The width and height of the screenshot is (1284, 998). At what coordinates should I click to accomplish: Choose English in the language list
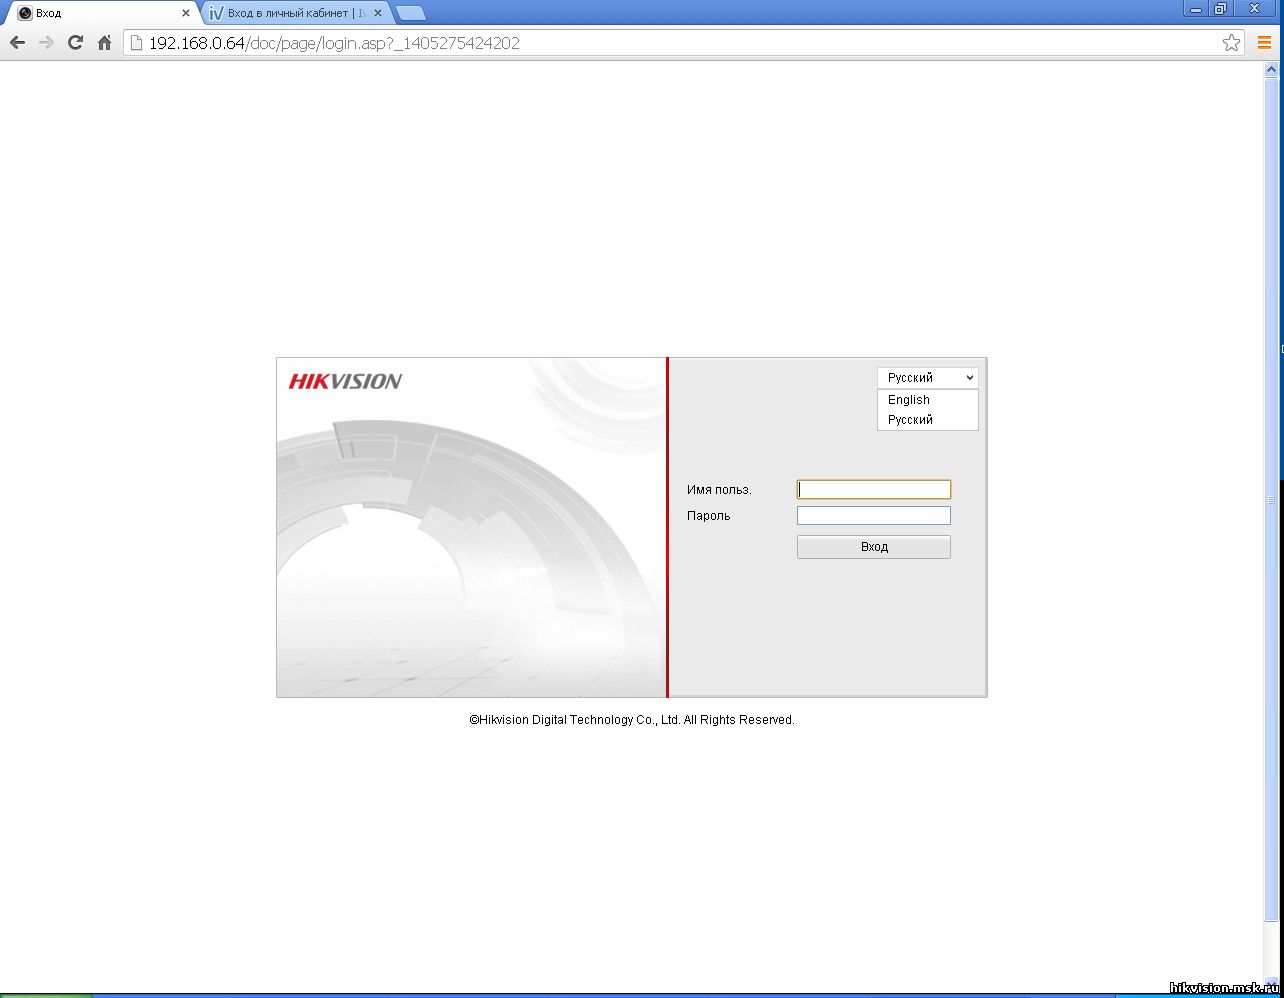(x=927, y=400)
